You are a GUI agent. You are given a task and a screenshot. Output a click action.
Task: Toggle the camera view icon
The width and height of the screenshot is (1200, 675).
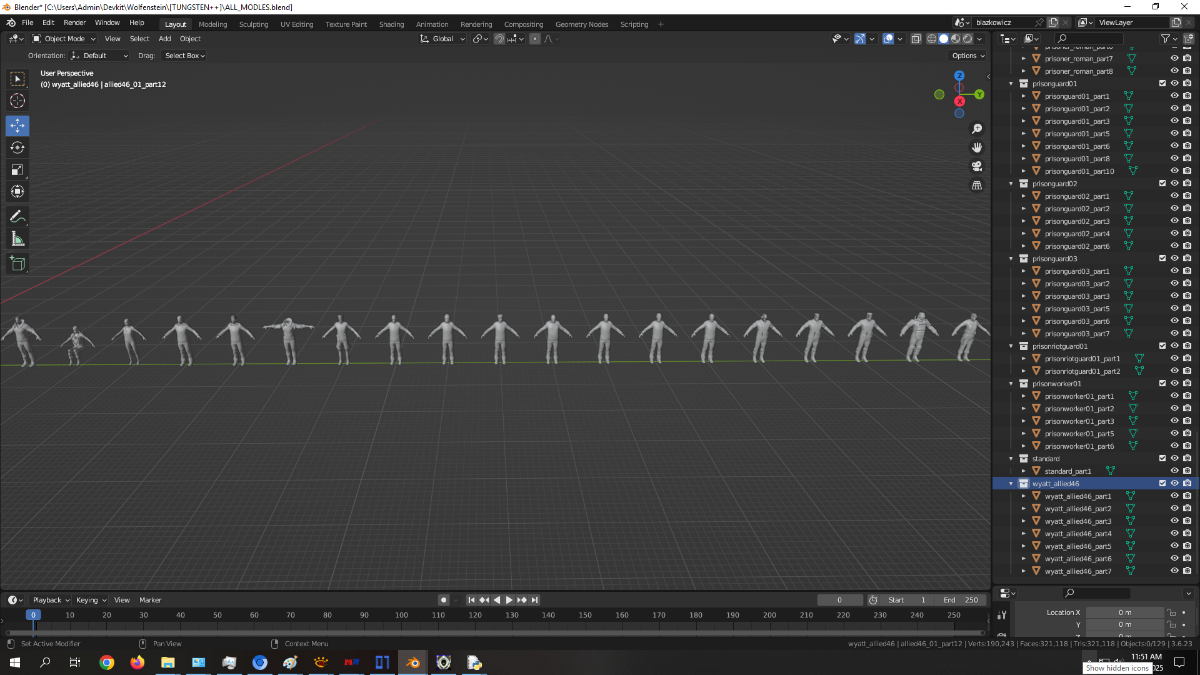[x=977, y=166]
